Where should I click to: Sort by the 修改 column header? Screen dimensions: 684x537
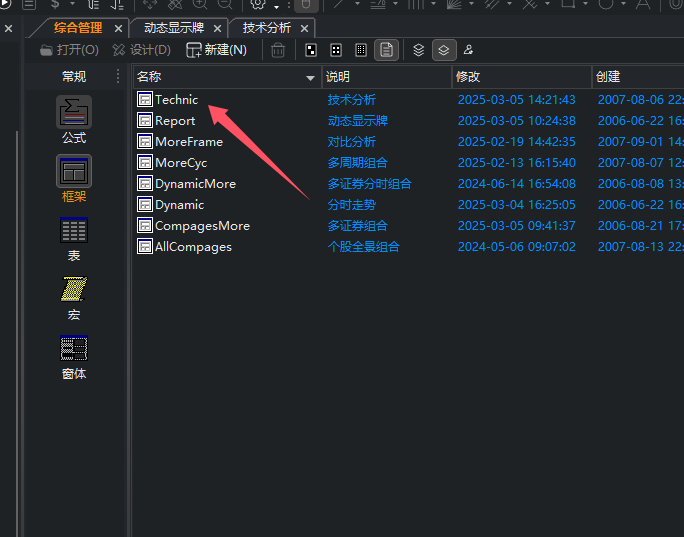[x=521, y=77]
